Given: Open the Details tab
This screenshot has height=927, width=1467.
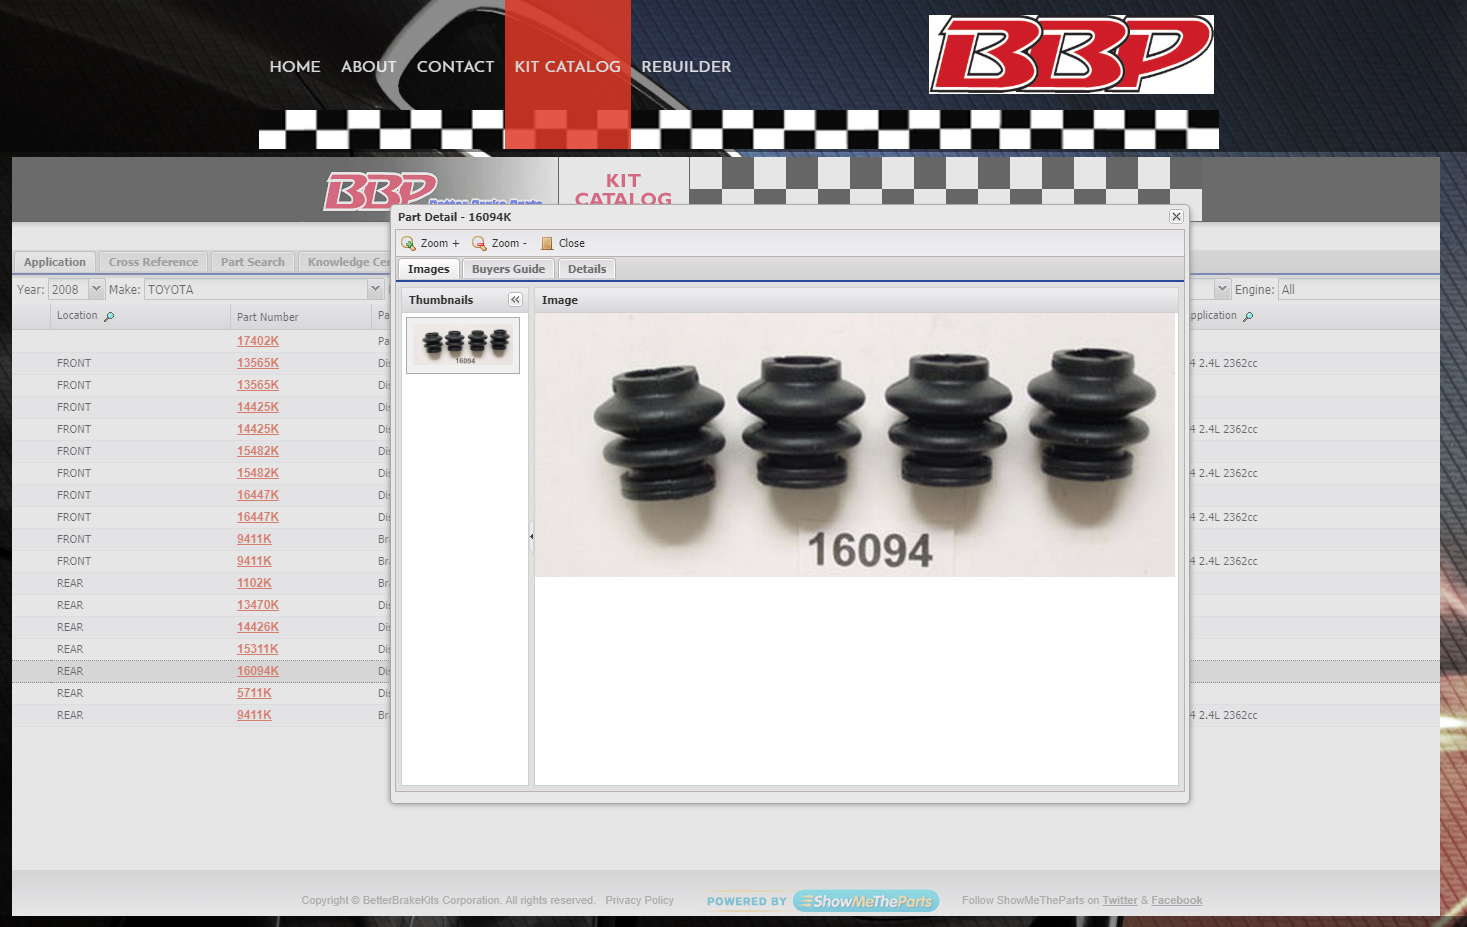Looking at the screenshot, I should pyautogui.click(x=587, y=269).
